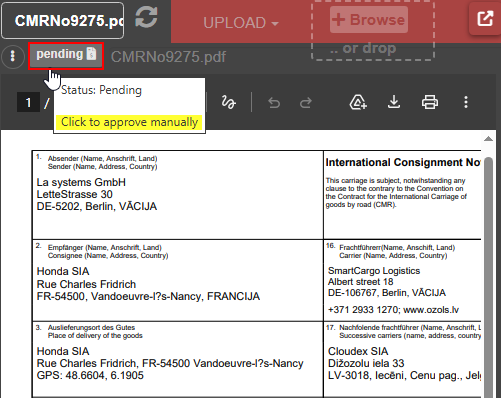Image resolution: width=501 pixels, height=398 pixels.
Task: Click the redo arrow in PDF toolbar
Action: click(305, 103)
